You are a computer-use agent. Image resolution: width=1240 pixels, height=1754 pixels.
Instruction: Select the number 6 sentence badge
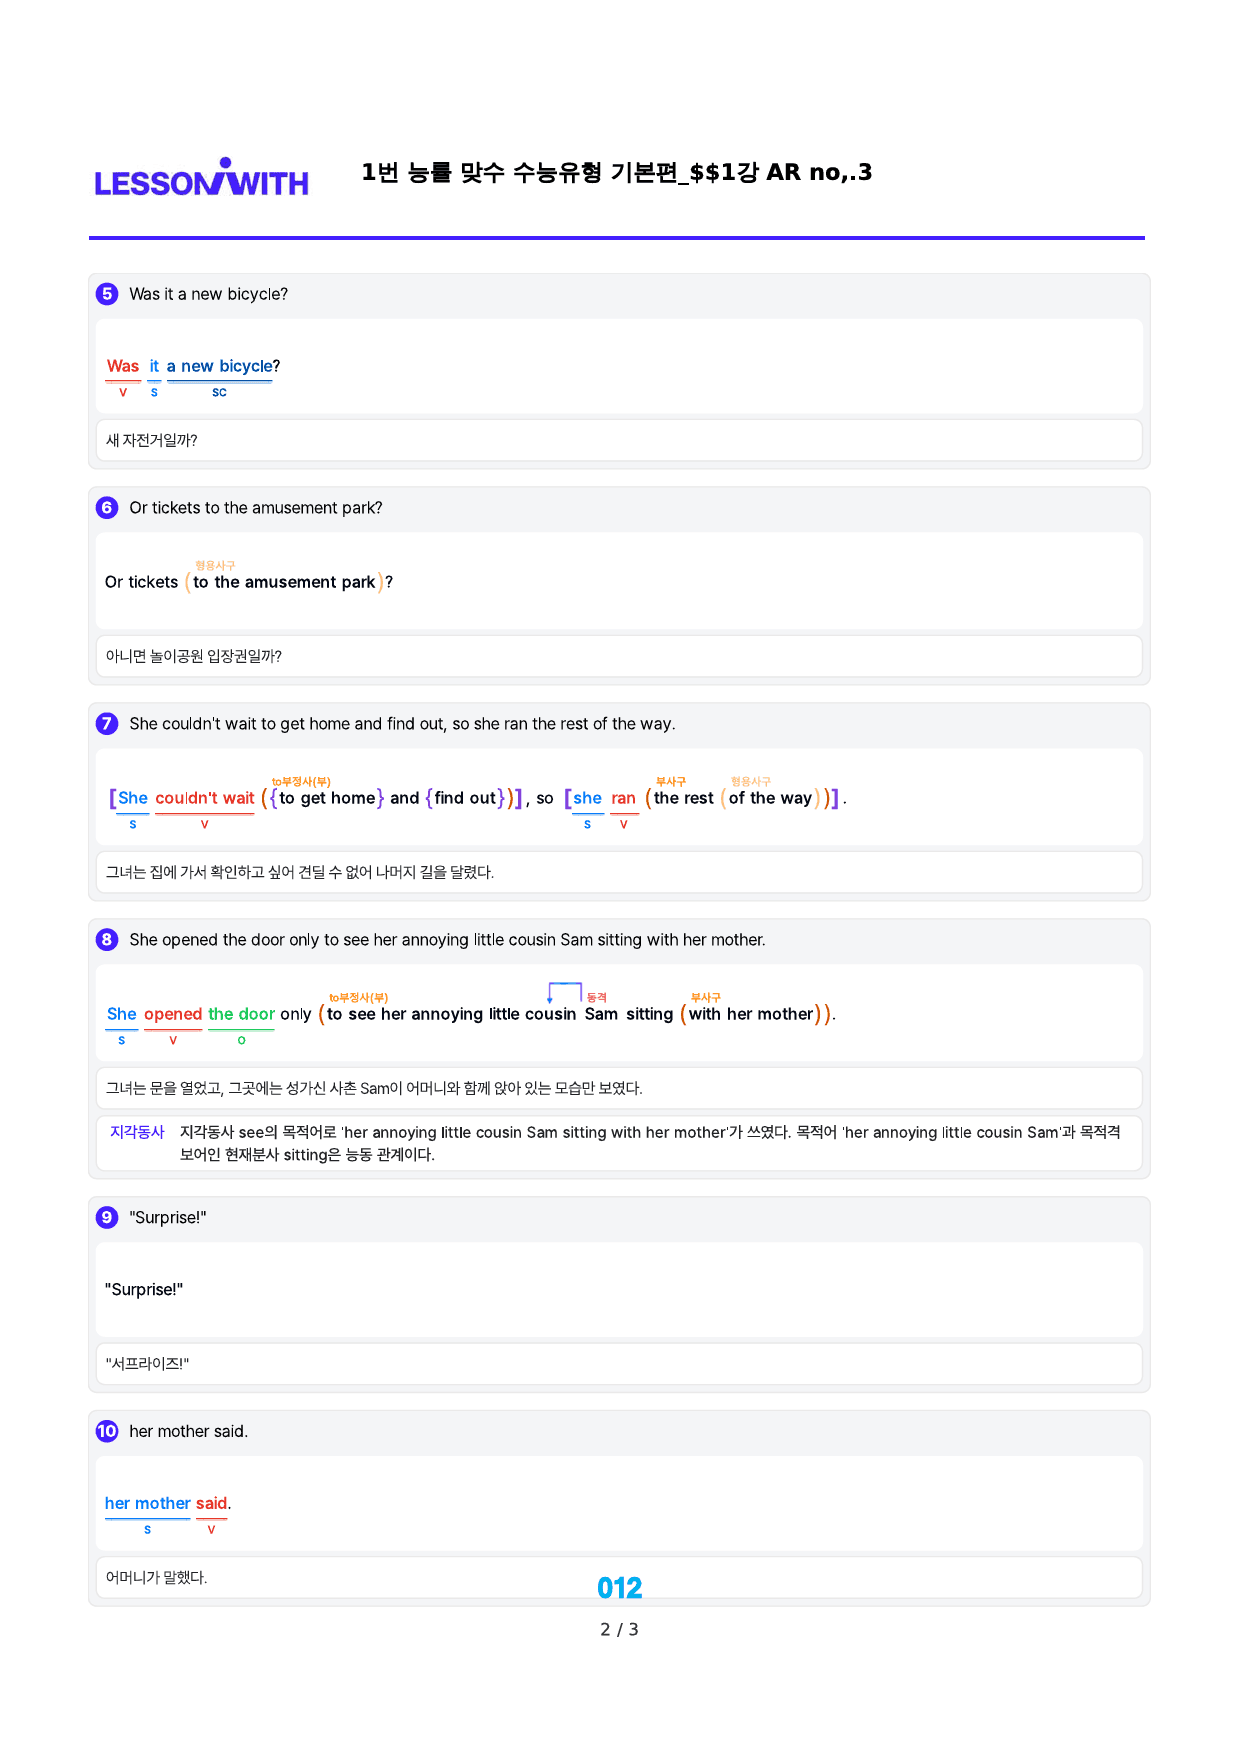click(107, 508)
